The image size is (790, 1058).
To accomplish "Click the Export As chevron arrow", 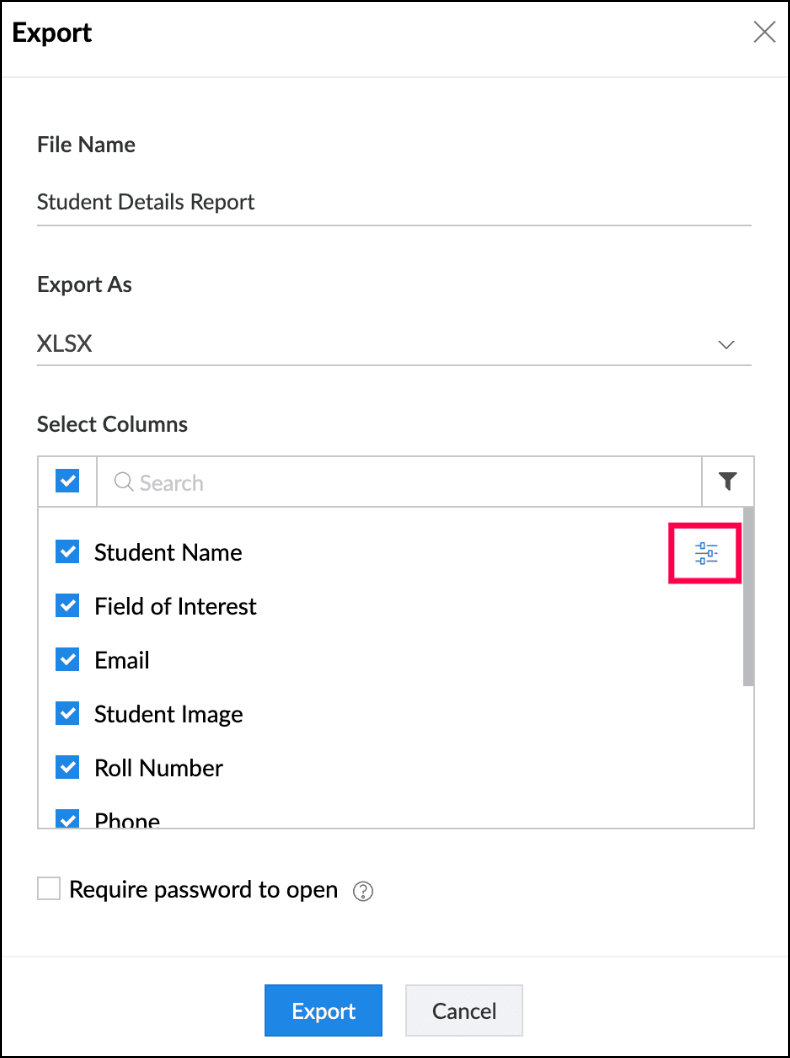I will coord(727,345).
